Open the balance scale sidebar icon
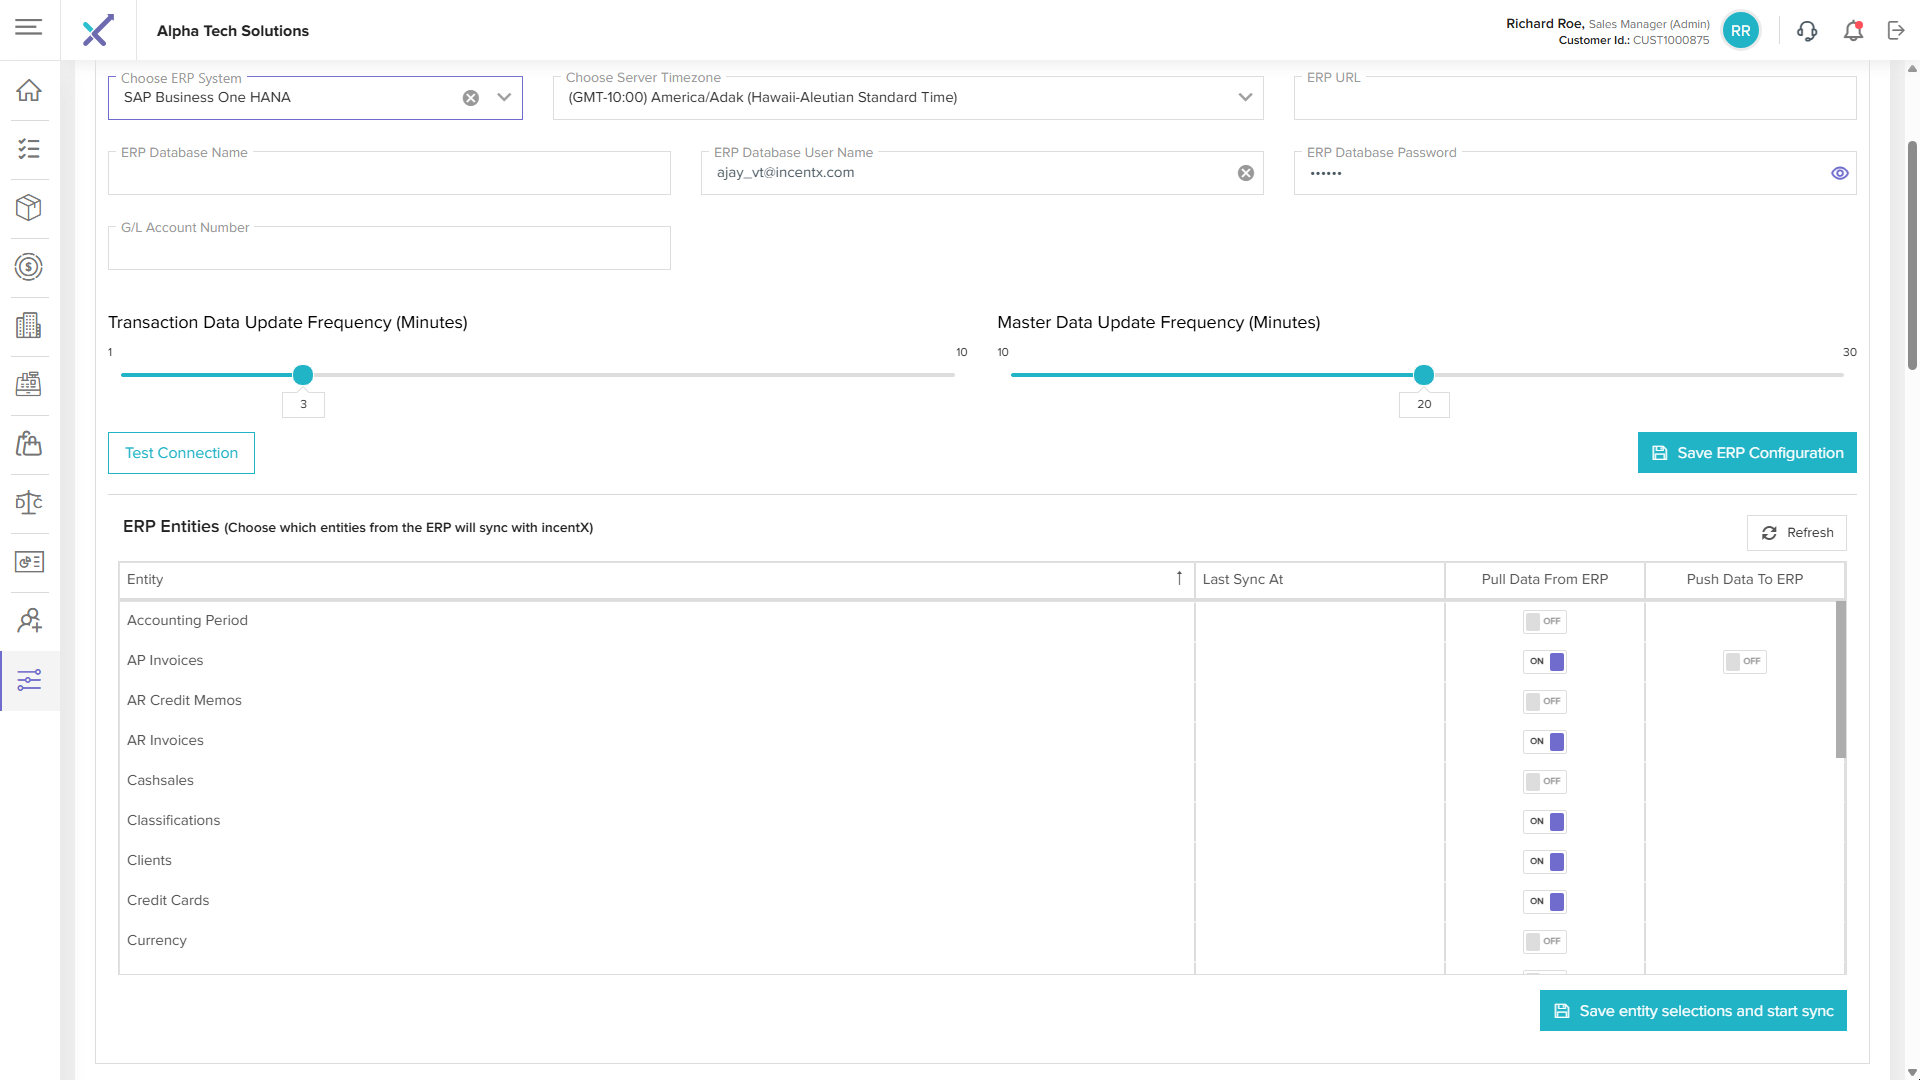 tap(29, 503)
